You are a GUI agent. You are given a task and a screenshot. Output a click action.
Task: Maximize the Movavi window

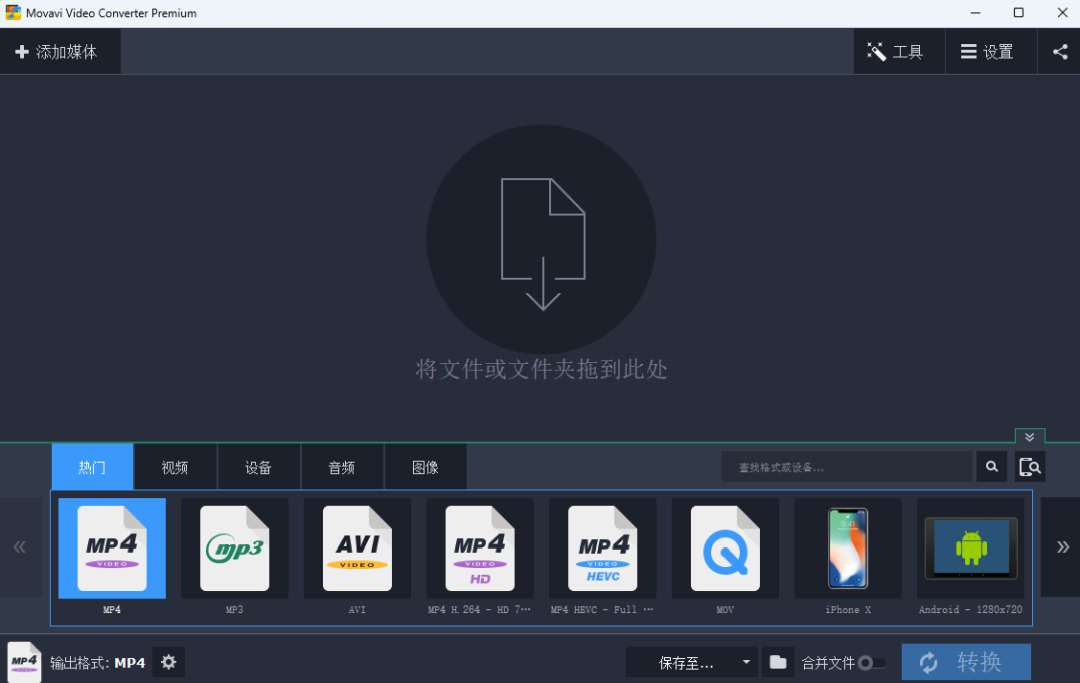point(1019,13)
